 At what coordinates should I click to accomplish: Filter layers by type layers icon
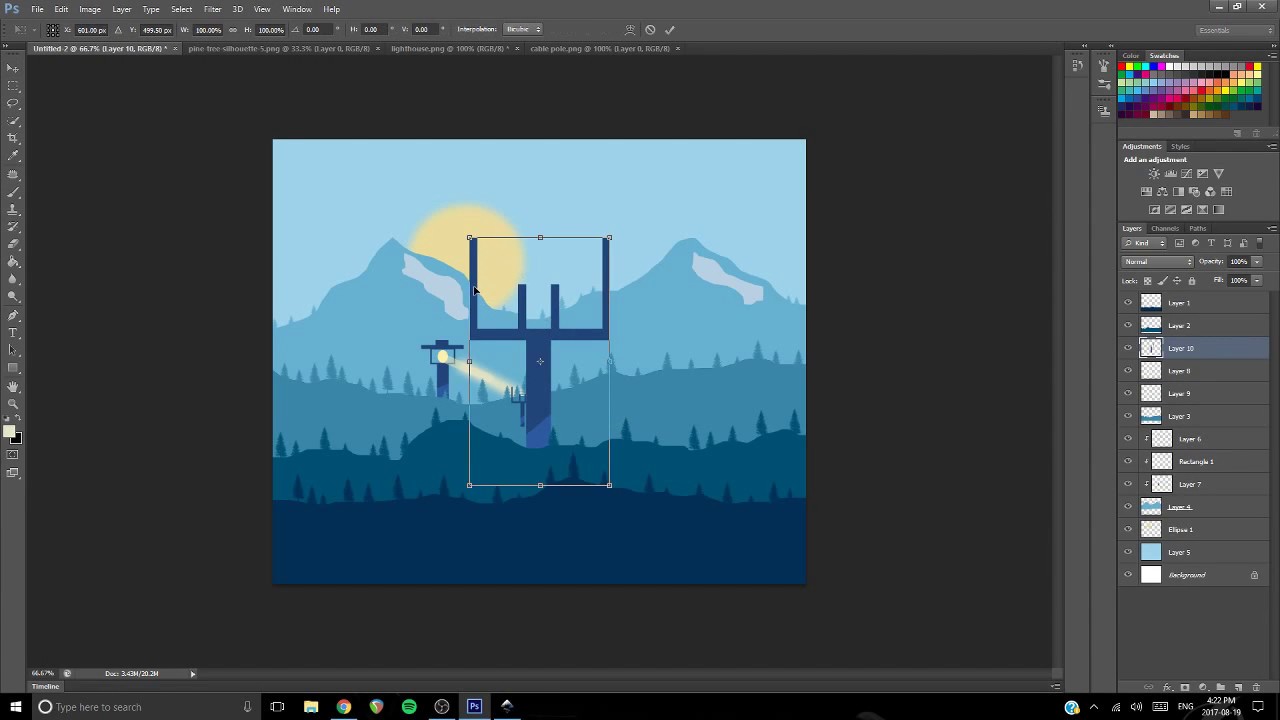point(1211,243)
